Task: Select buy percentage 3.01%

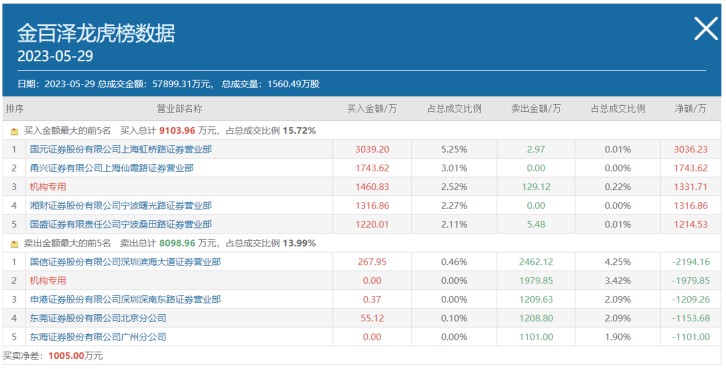Action: tap(454, 168)
